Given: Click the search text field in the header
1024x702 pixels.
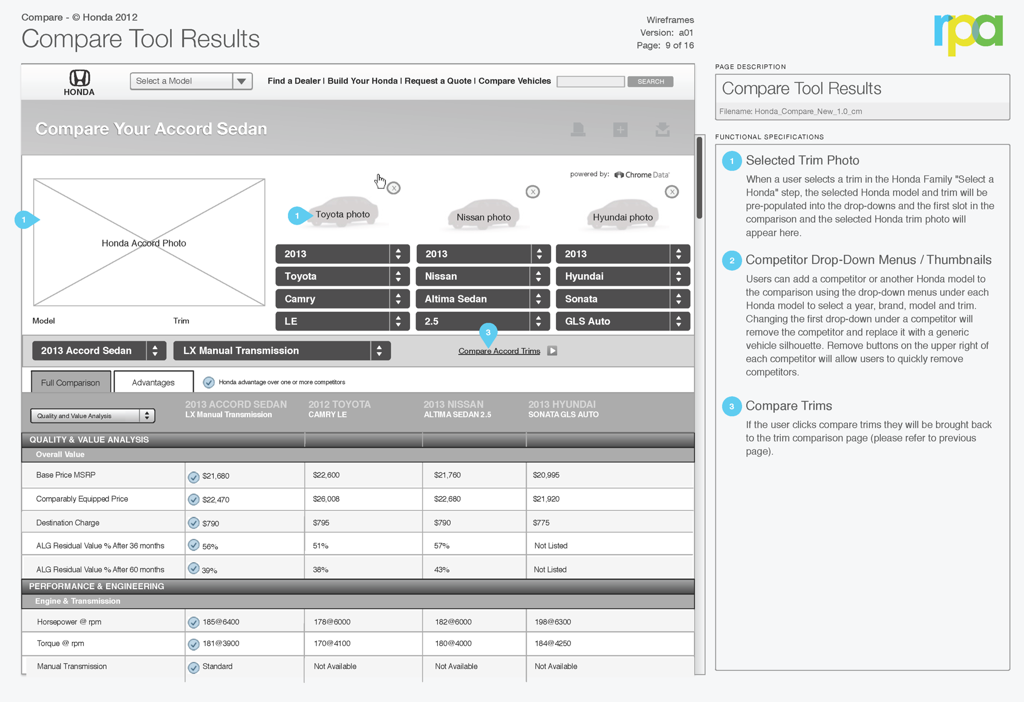Looking at the screenshot, I should click(590, 82).
